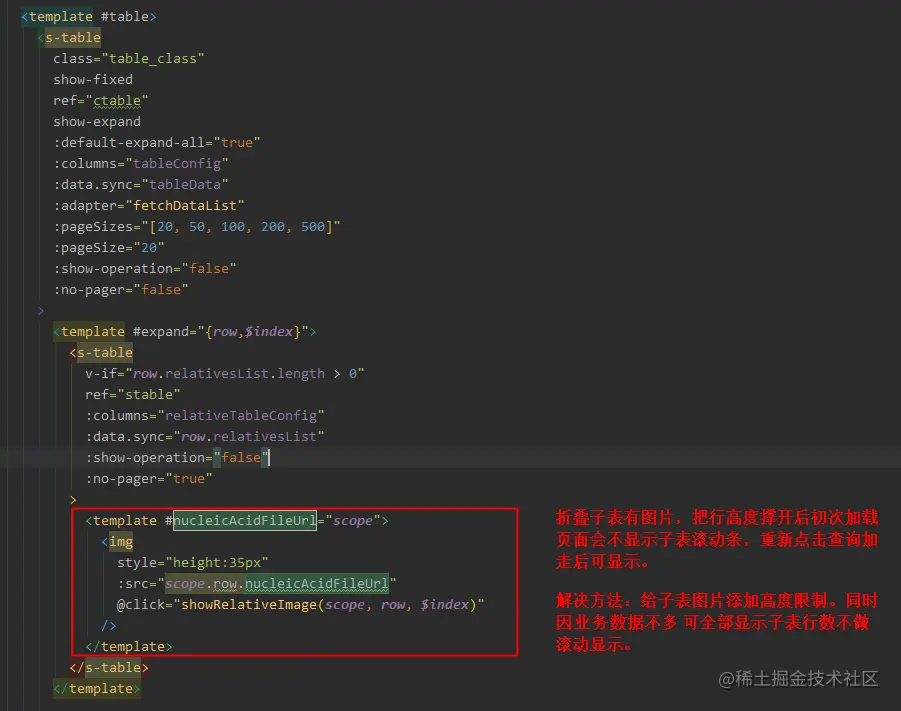Click the :data.sync="tableData" binding

[141, 185]
